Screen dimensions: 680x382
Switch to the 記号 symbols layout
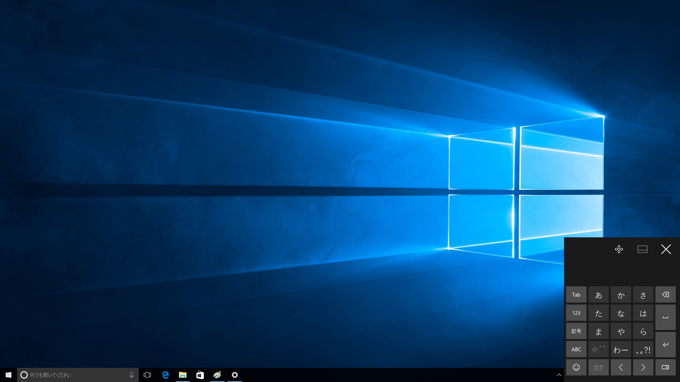(x=576, y=331)
